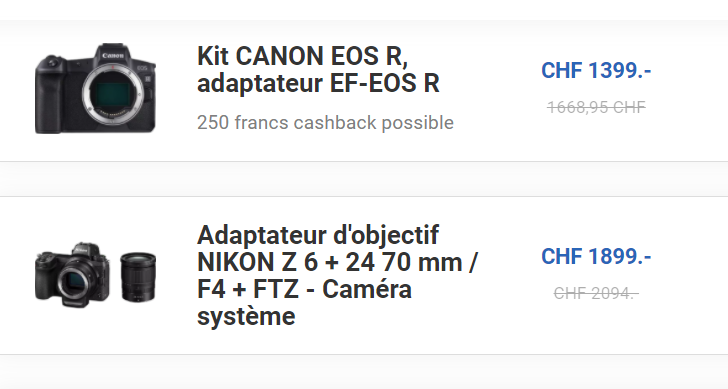Image resolution: width=728 pixels, height=389 pixels.
Task: Click the "adaptateur EF-EOS R" title line
Action: tap(318, 83)
